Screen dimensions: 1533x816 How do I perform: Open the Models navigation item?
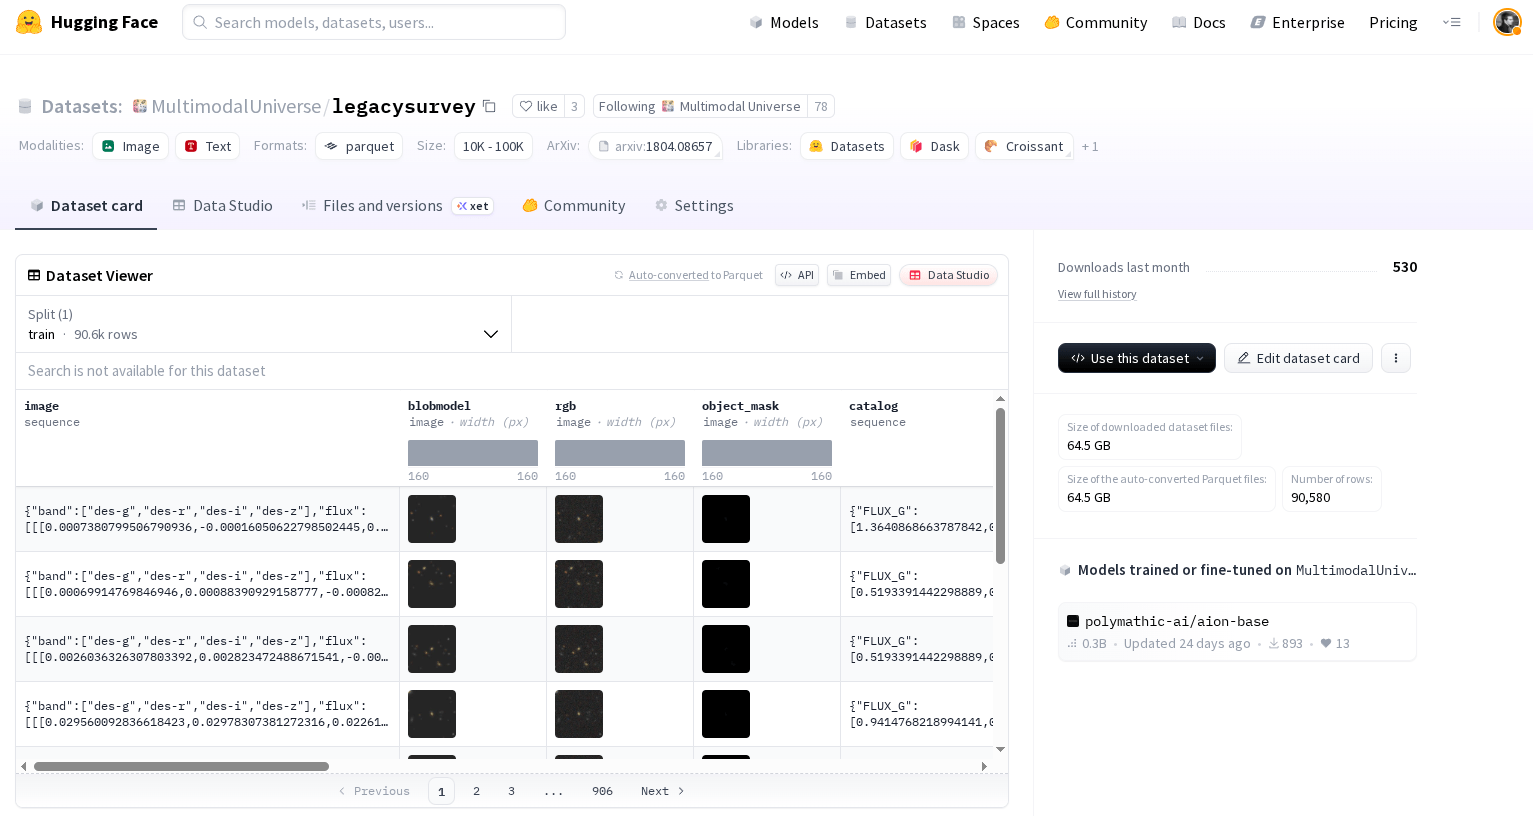[784, 22]
